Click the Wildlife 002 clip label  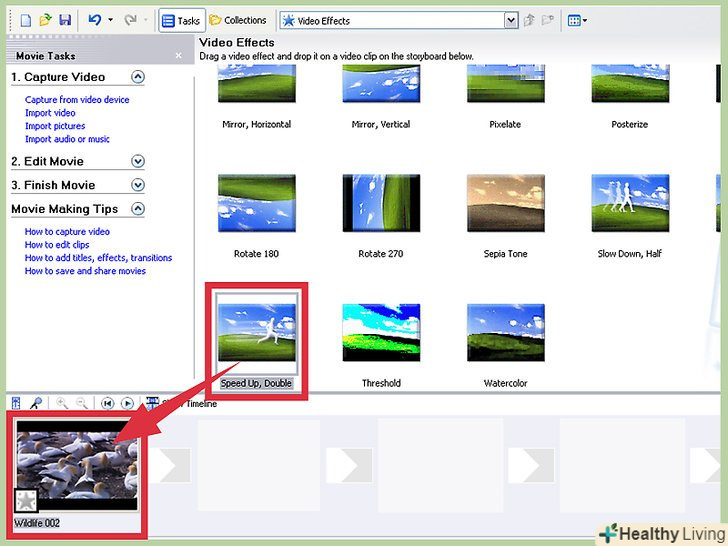(37, 523)
